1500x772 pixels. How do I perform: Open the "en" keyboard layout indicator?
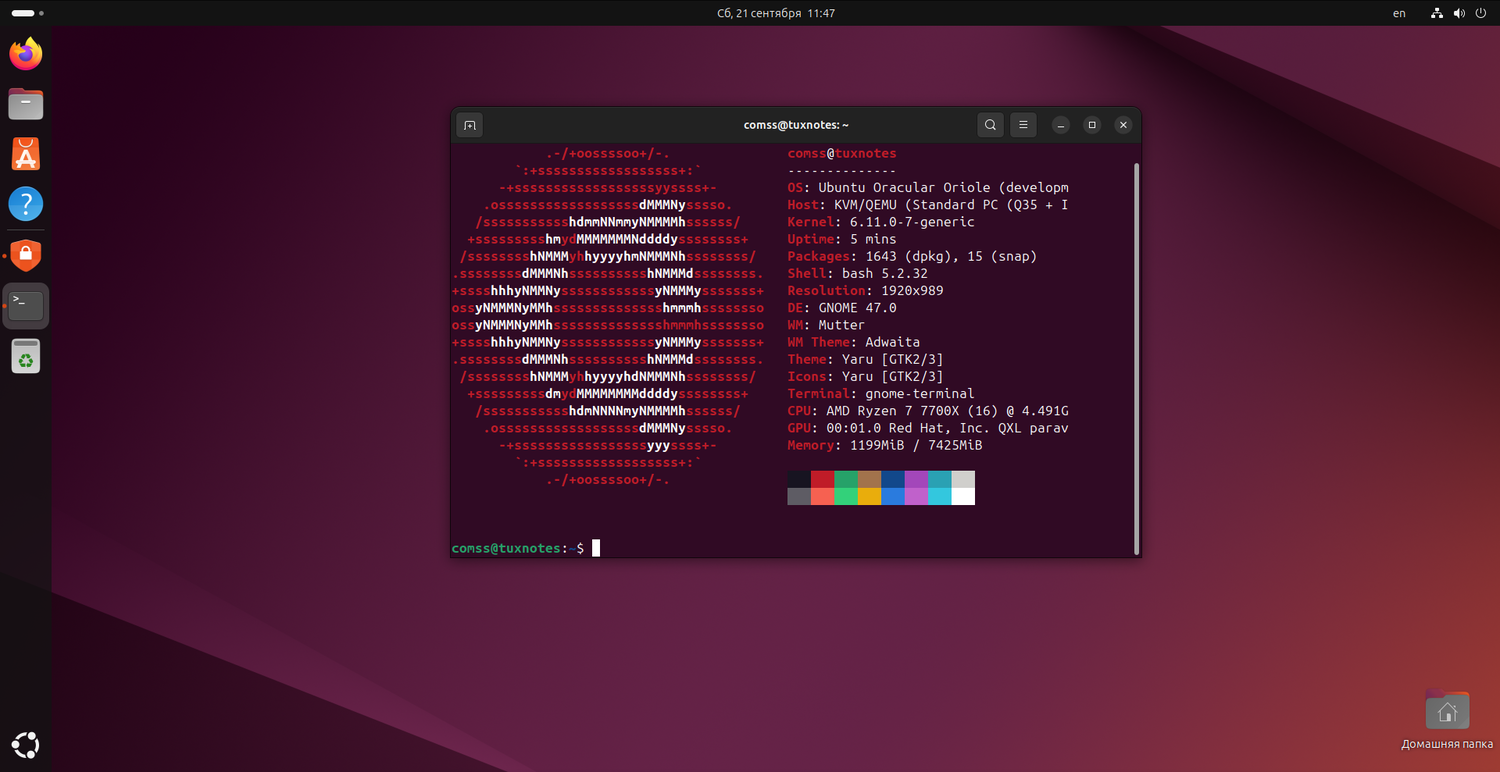click(1399, 13)
